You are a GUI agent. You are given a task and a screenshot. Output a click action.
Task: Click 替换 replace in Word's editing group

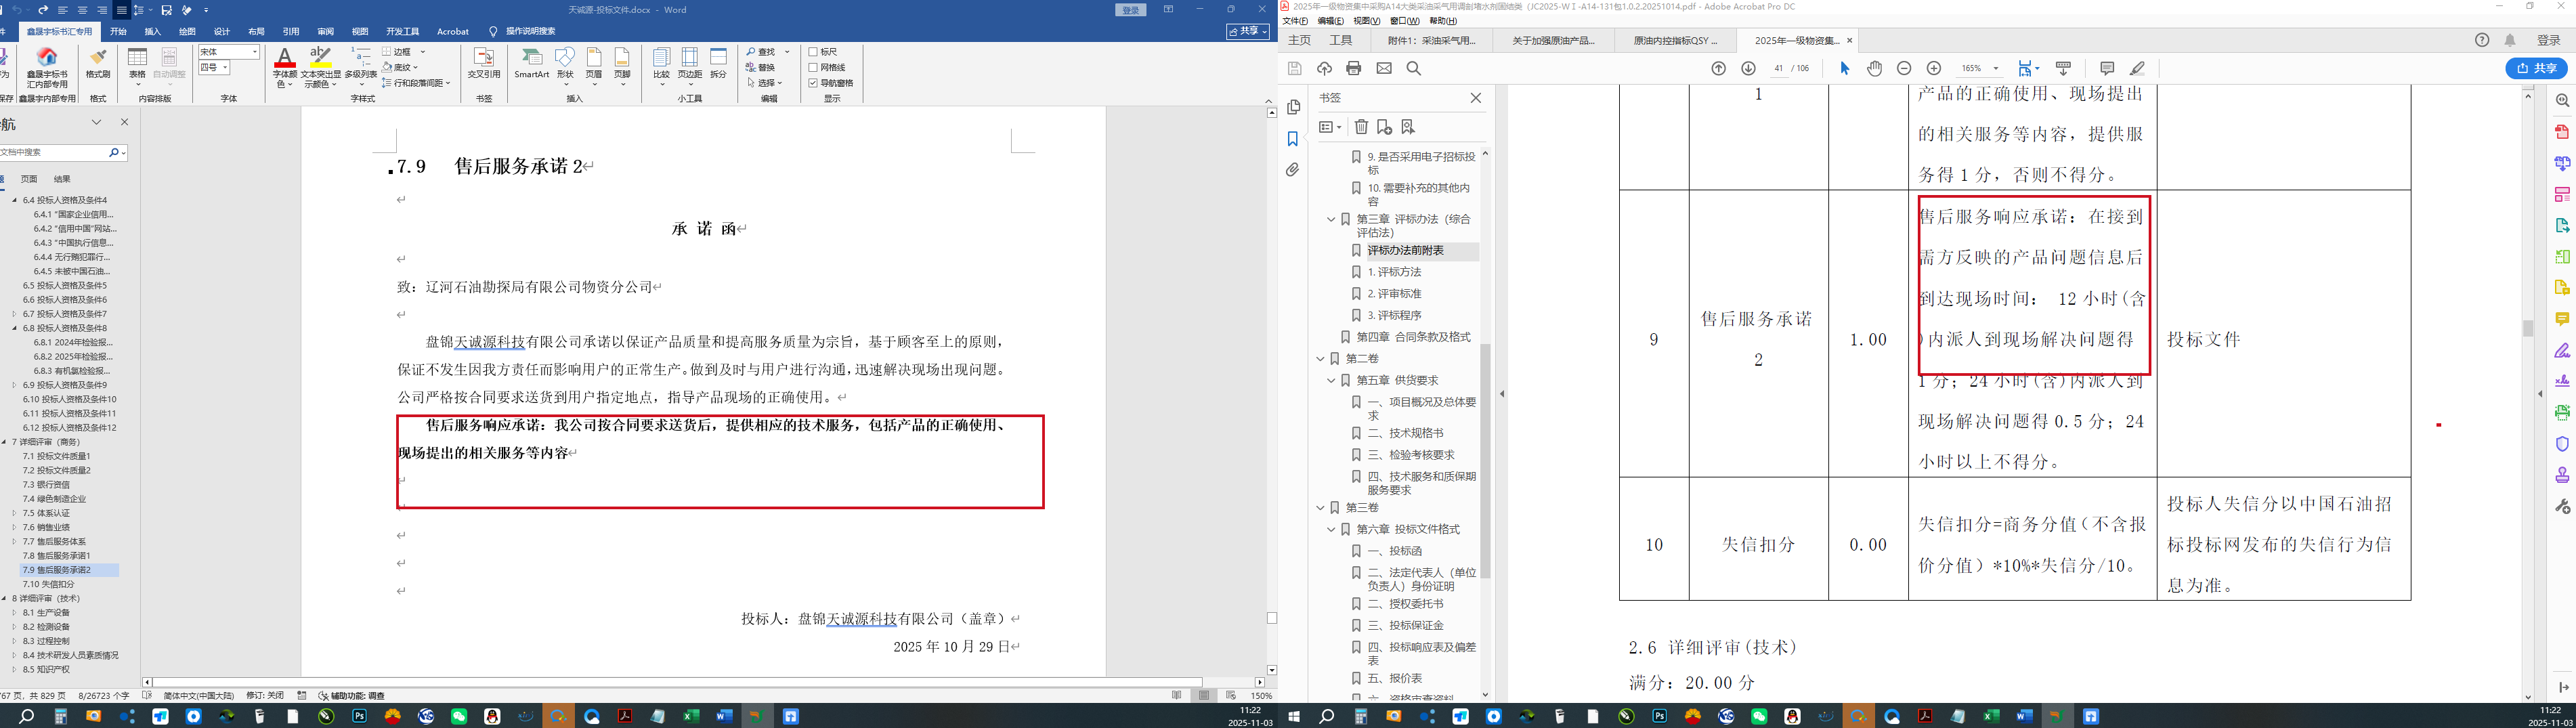(x=761, y=67)
